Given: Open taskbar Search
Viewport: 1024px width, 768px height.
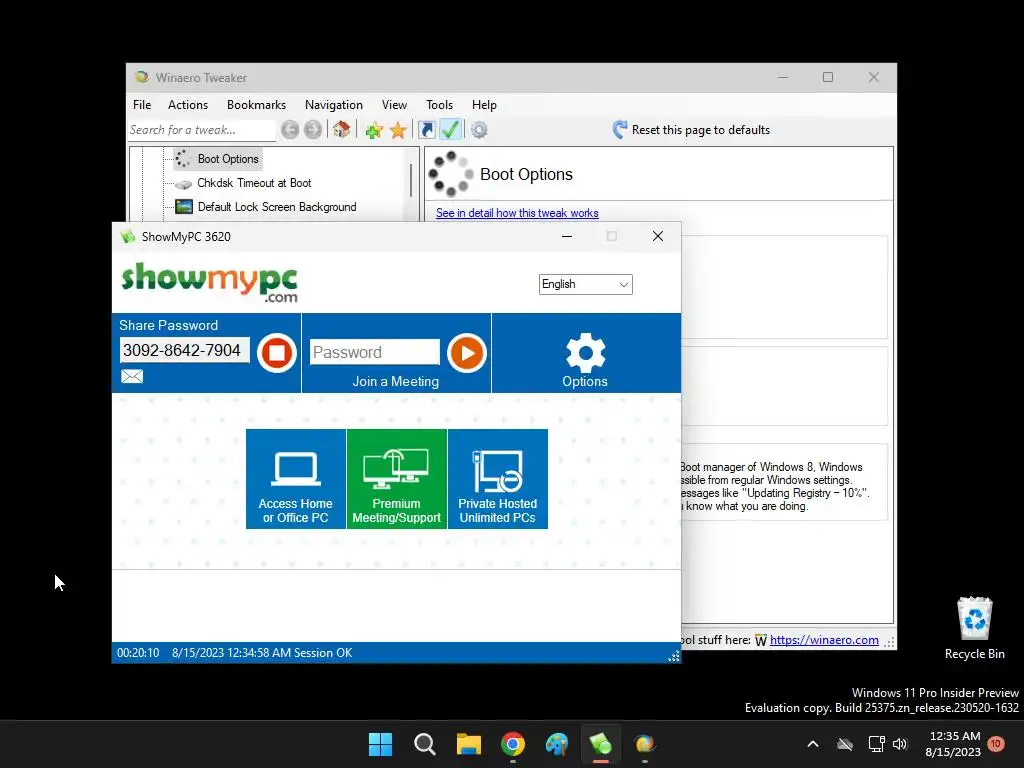Looking at the screenshot, I should click(x=424, y=744).
